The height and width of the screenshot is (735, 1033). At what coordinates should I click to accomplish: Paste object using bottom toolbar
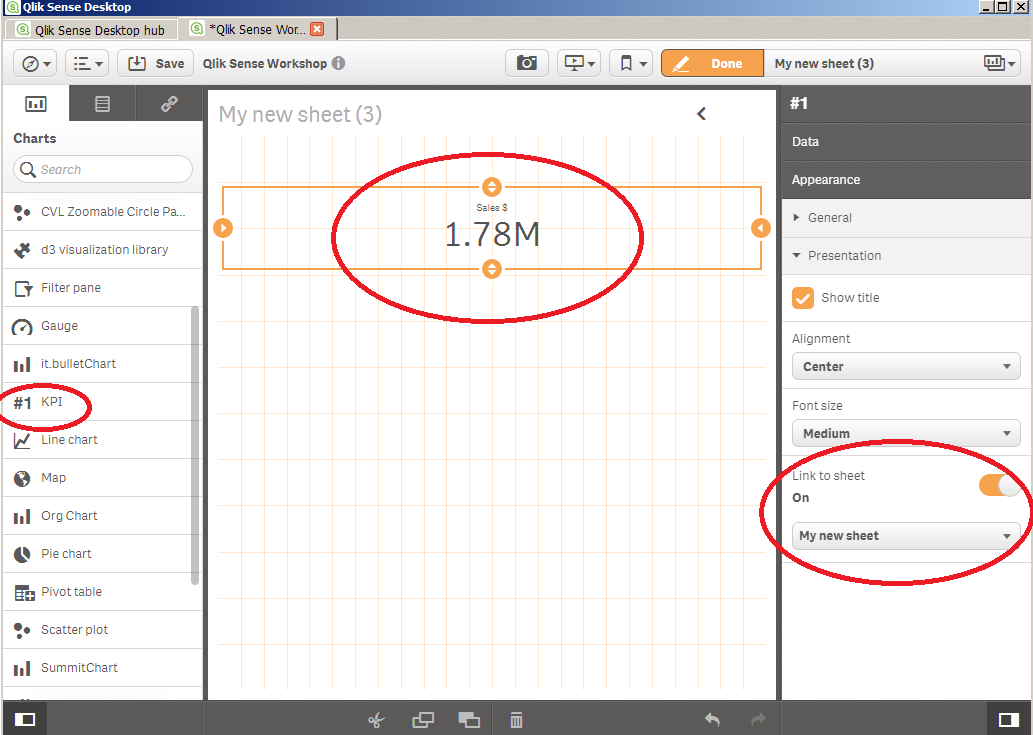pyautogui.click(x=469, y=720)
